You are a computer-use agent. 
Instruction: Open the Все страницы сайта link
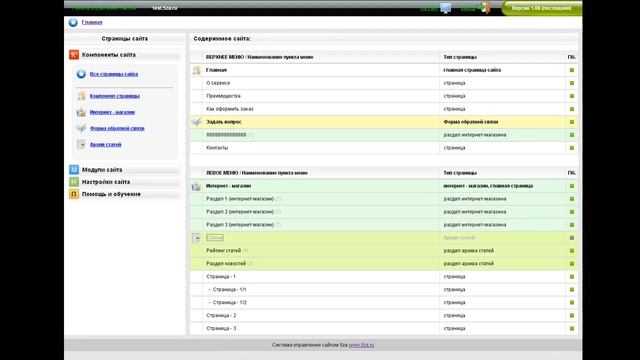coord(114,74)
